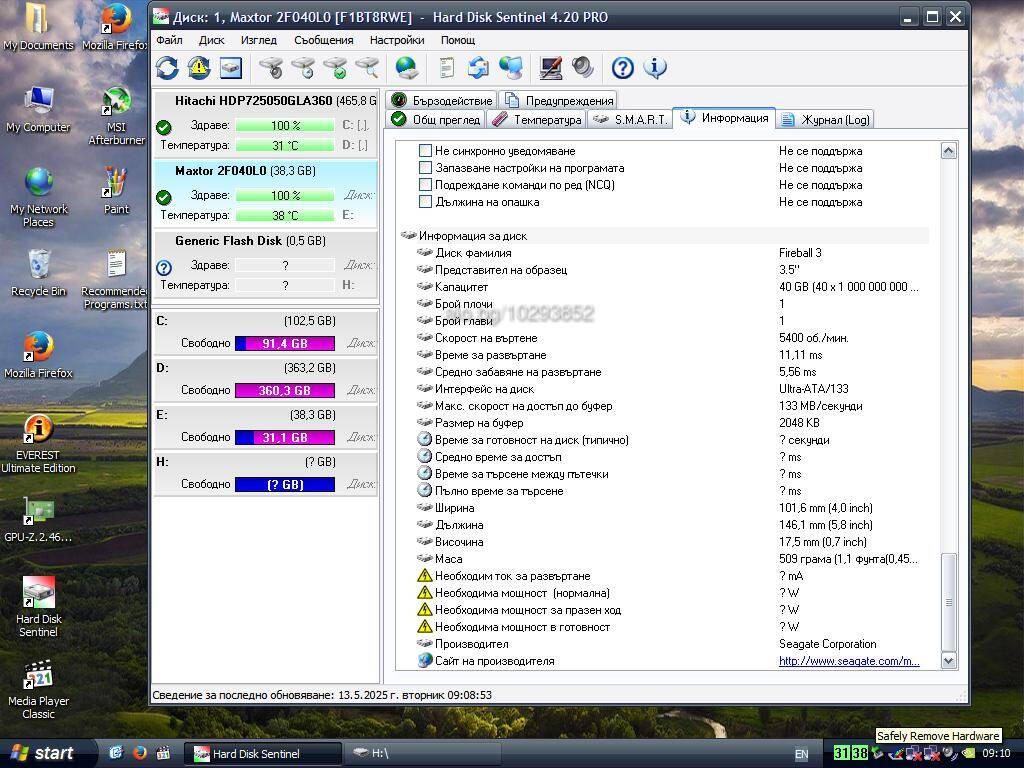Click the scroll down arrow in info panel
Screen dimensions: 1024x768
point(949,661)
